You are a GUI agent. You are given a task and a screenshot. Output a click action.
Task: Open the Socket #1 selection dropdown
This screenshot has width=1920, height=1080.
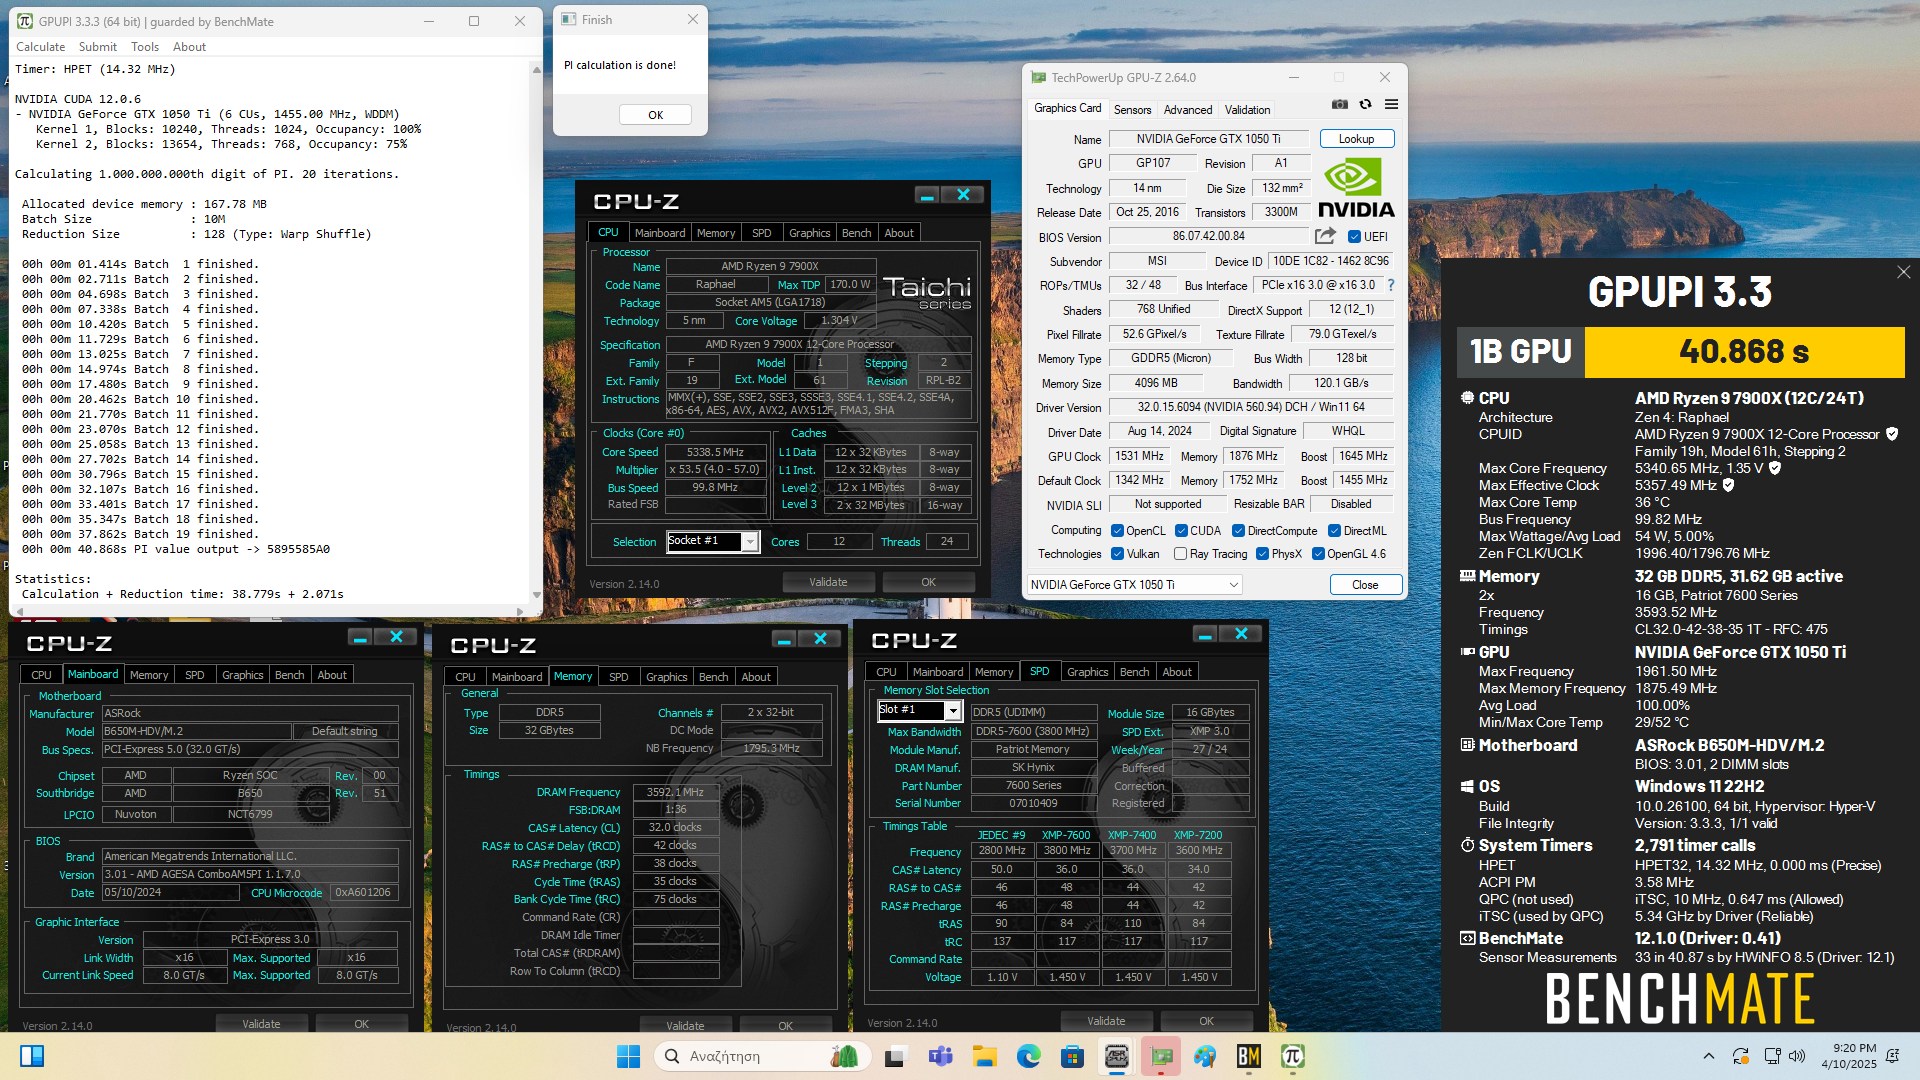click(712, 541)
